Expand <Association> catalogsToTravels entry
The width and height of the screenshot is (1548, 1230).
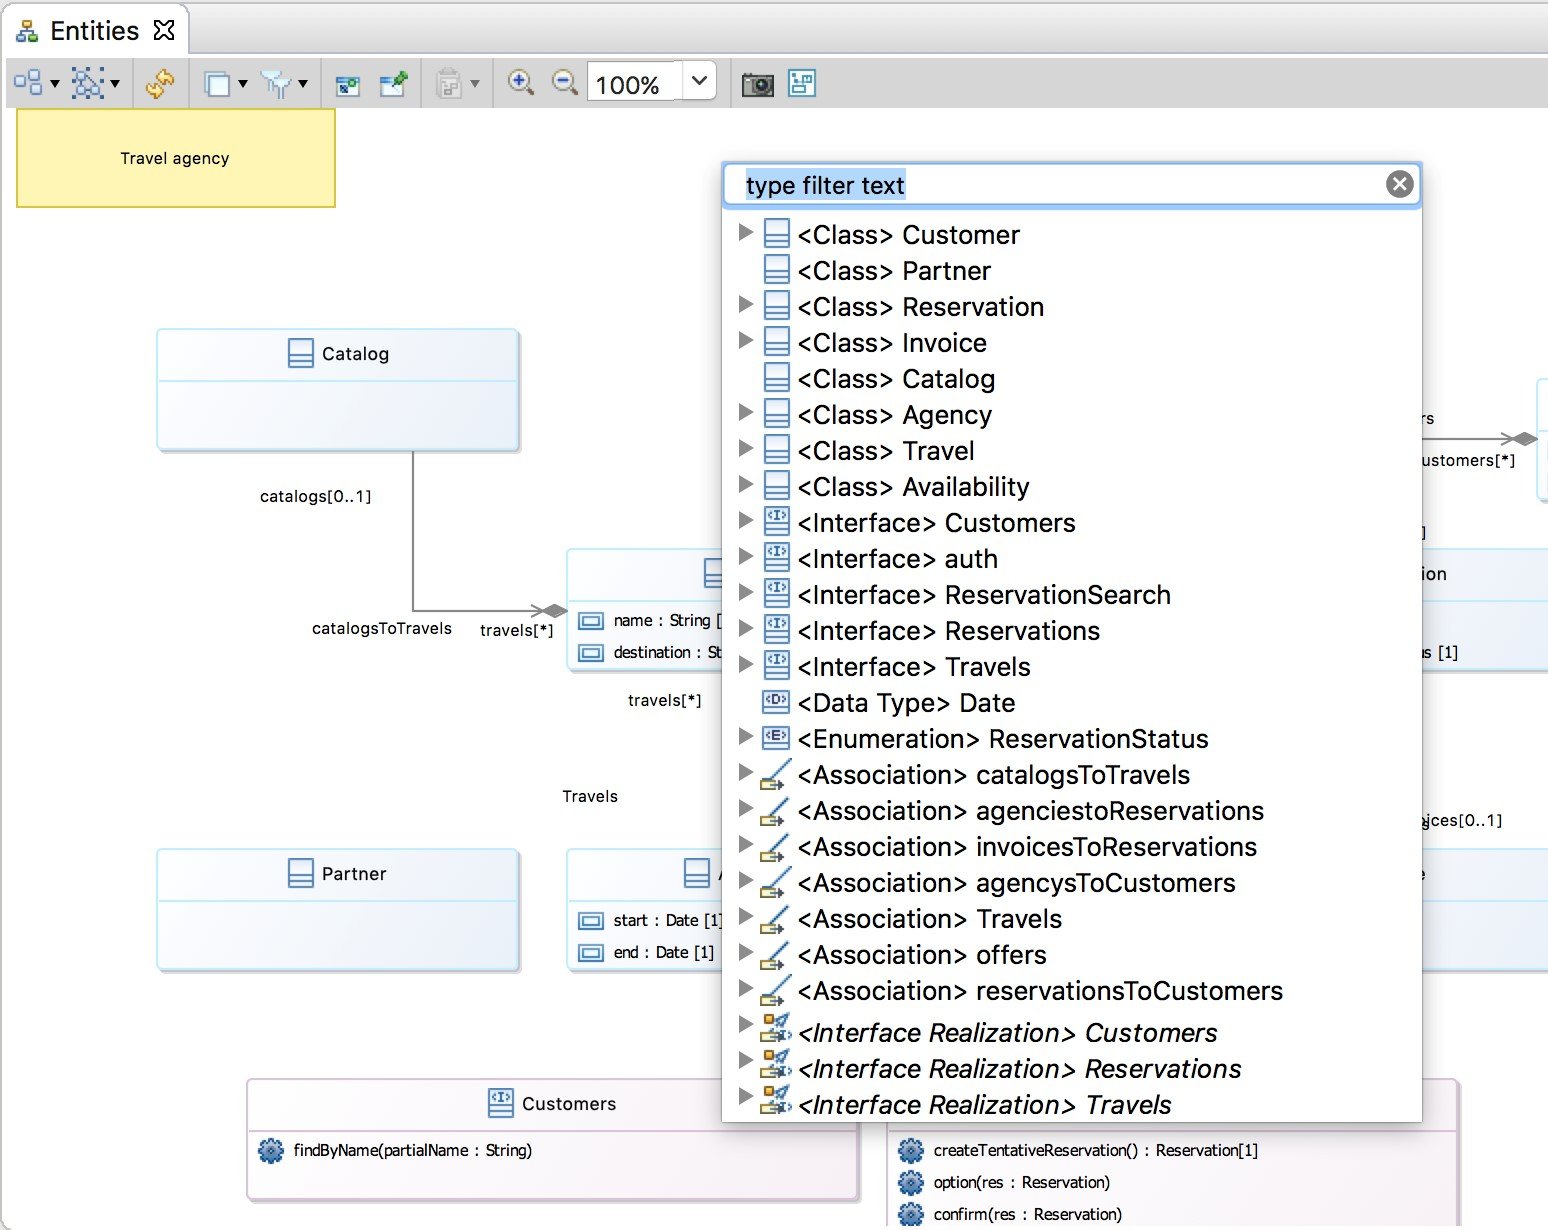745,773
